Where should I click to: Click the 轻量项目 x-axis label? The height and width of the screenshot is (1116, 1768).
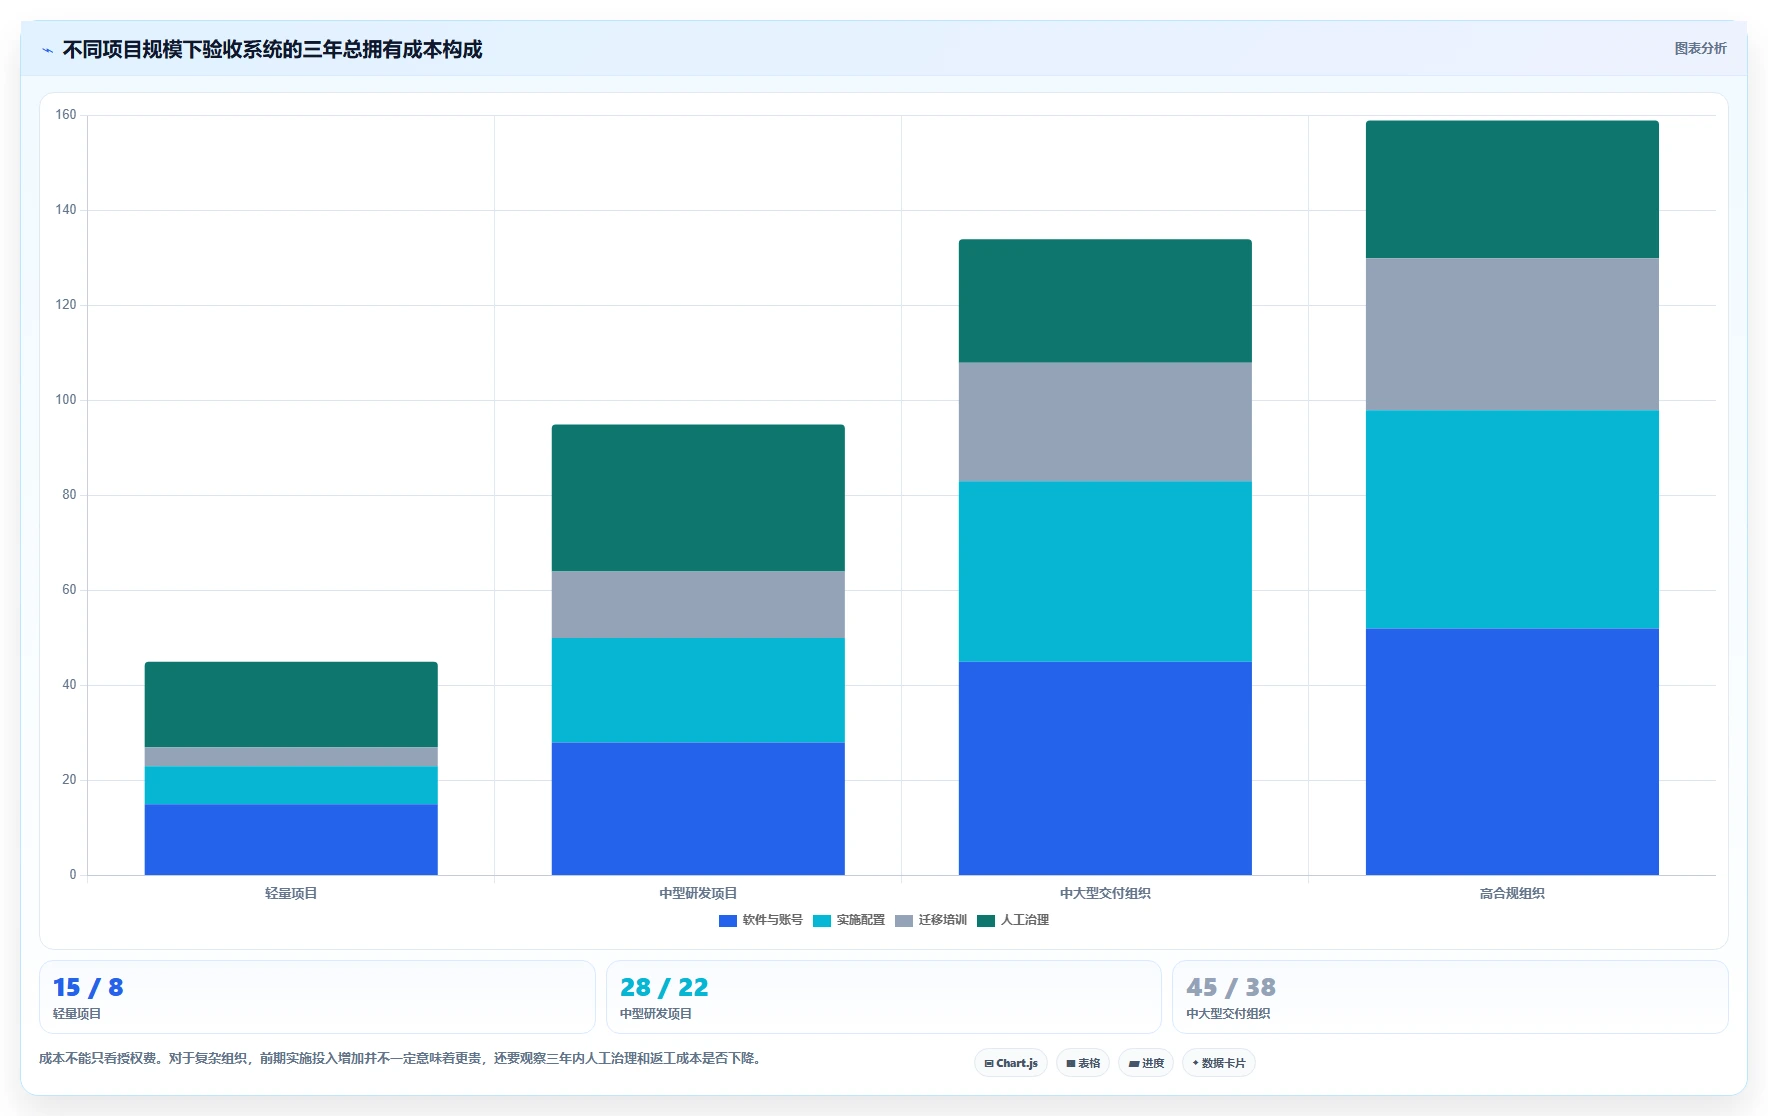(x=291, y=893)
